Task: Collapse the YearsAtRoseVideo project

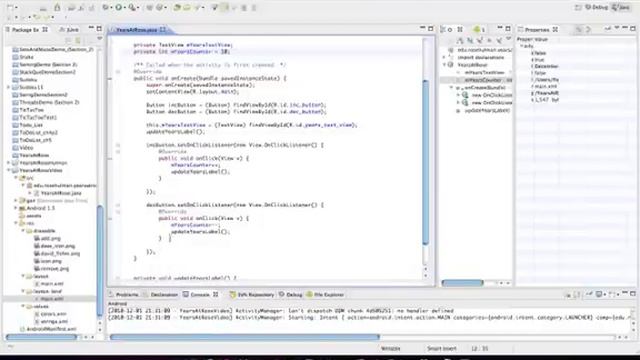Action: 9,170
